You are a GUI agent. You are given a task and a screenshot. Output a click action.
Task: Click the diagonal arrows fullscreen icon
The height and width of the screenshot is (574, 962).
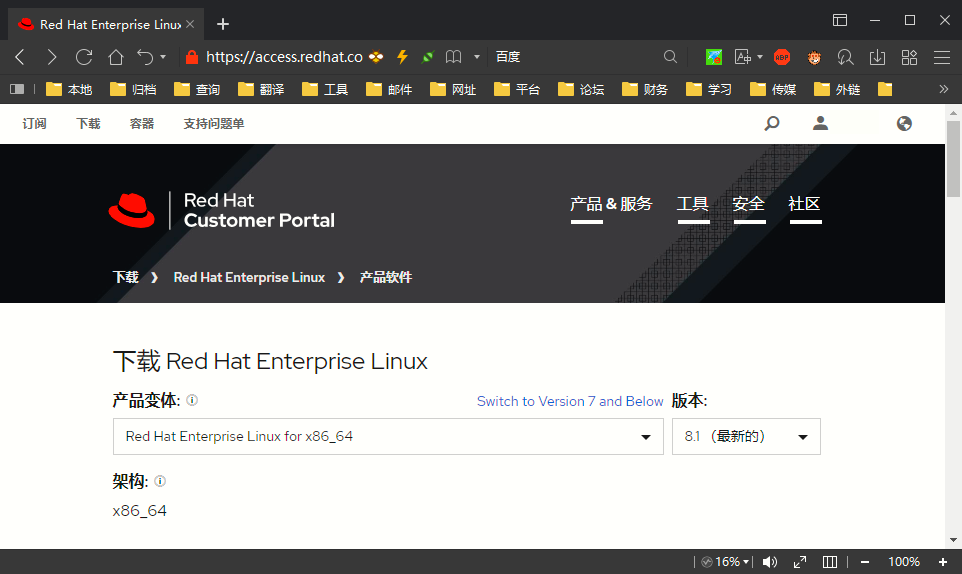coord(800,562)
